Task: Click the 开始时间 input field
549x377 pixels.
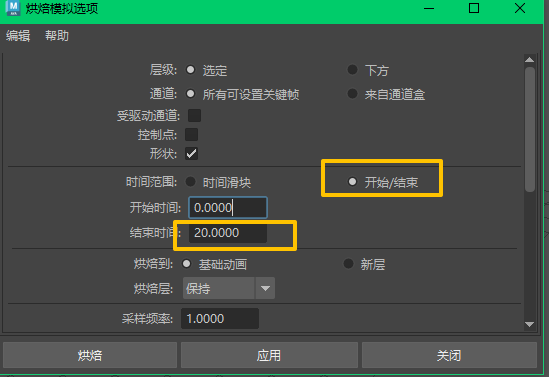Action: tap(228, 208)
